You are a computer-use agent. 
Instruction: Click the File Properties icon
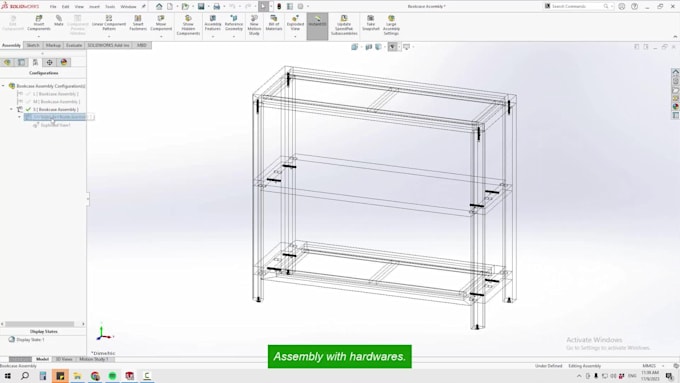(290, 7)
